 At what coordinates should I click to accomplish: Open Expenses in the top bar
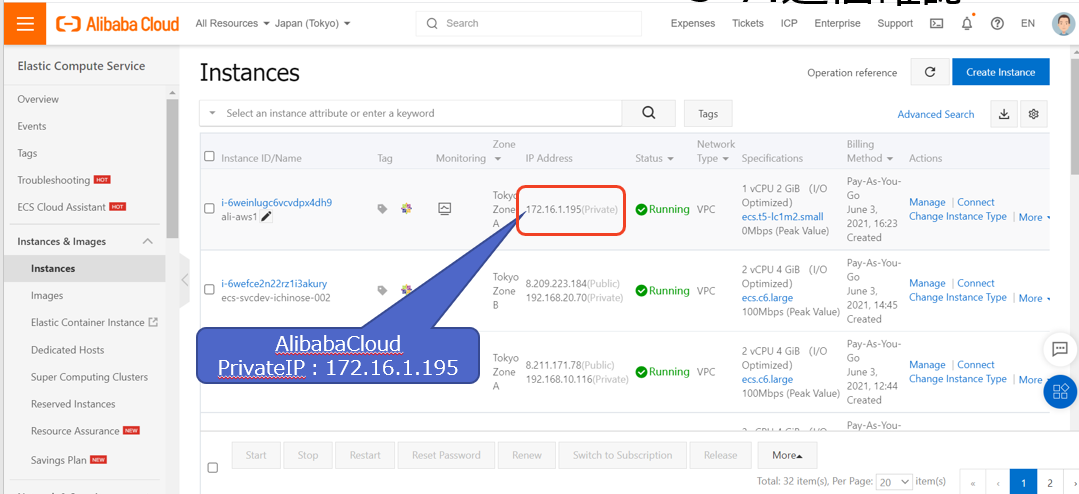click(693, 23)
